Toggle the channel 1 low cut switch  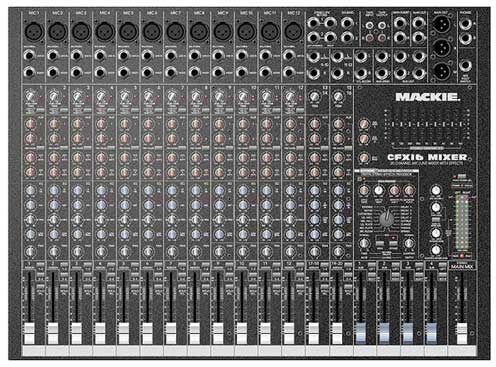coord(40,109)
